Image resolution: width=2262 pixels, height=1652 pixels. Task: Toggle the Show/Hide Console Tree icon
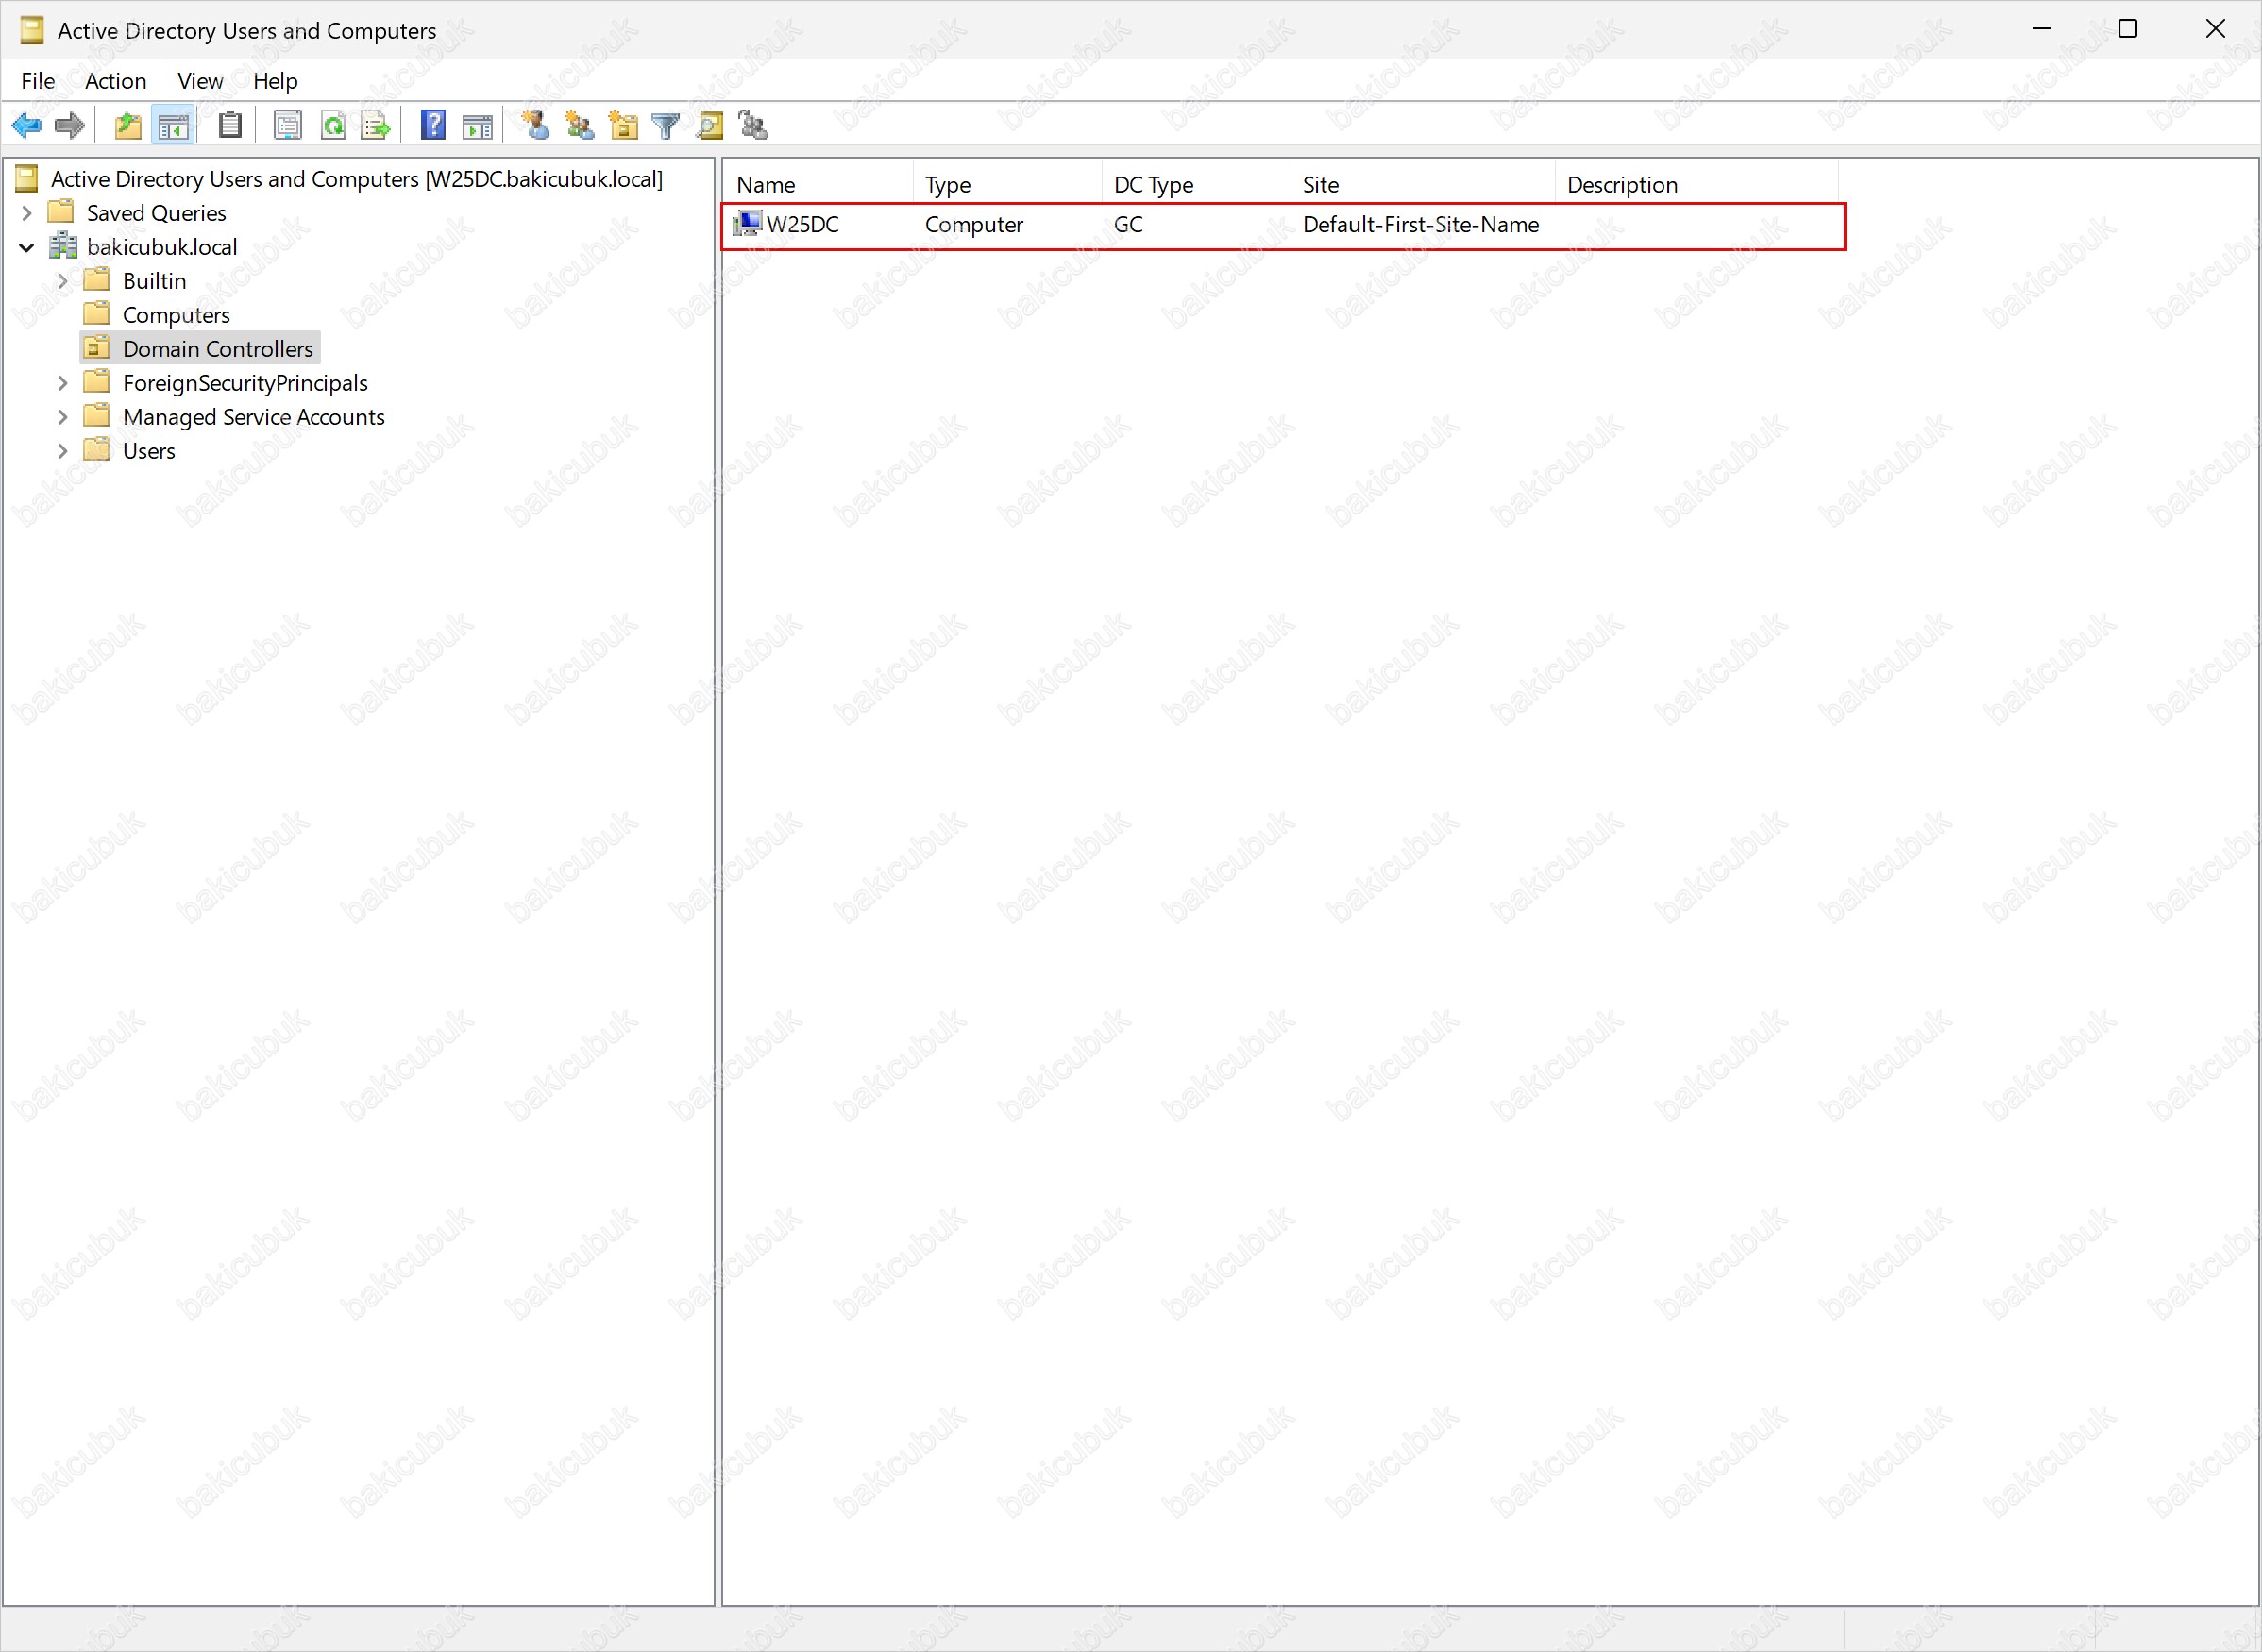[x=173, y=126]
